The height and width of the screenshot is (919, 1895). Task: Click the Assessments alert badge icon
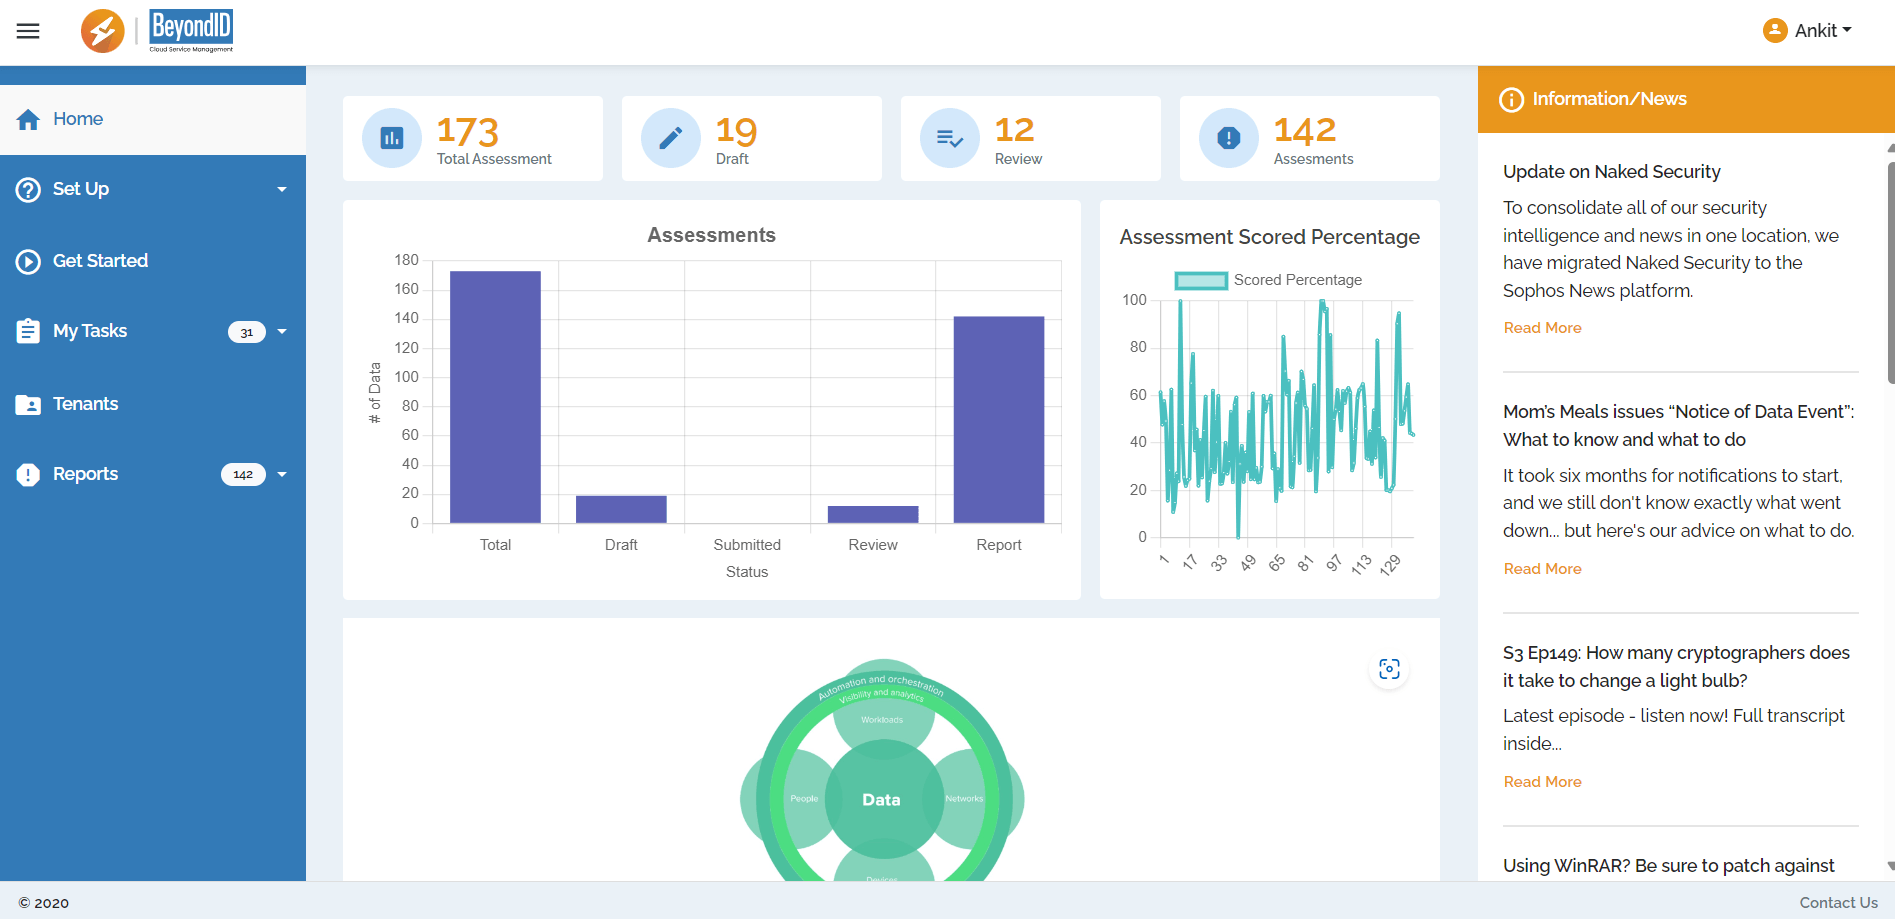point(1229,138)
